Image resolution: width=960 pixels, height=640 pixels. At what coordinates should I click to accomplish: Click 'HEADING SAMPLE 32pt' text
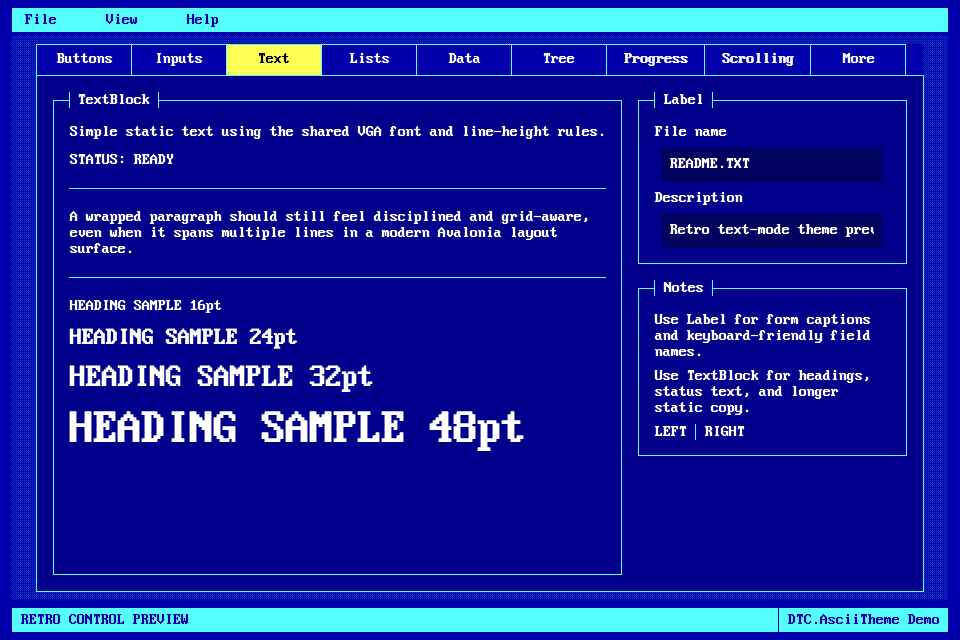pyautogui.click(x=220, y=377)
